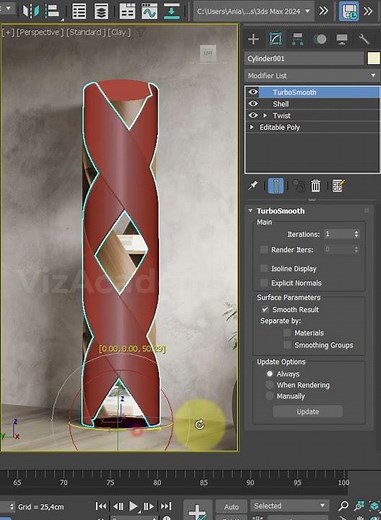
Task: Check Separate by Smoothing Groups
Action: pos(287,345)
